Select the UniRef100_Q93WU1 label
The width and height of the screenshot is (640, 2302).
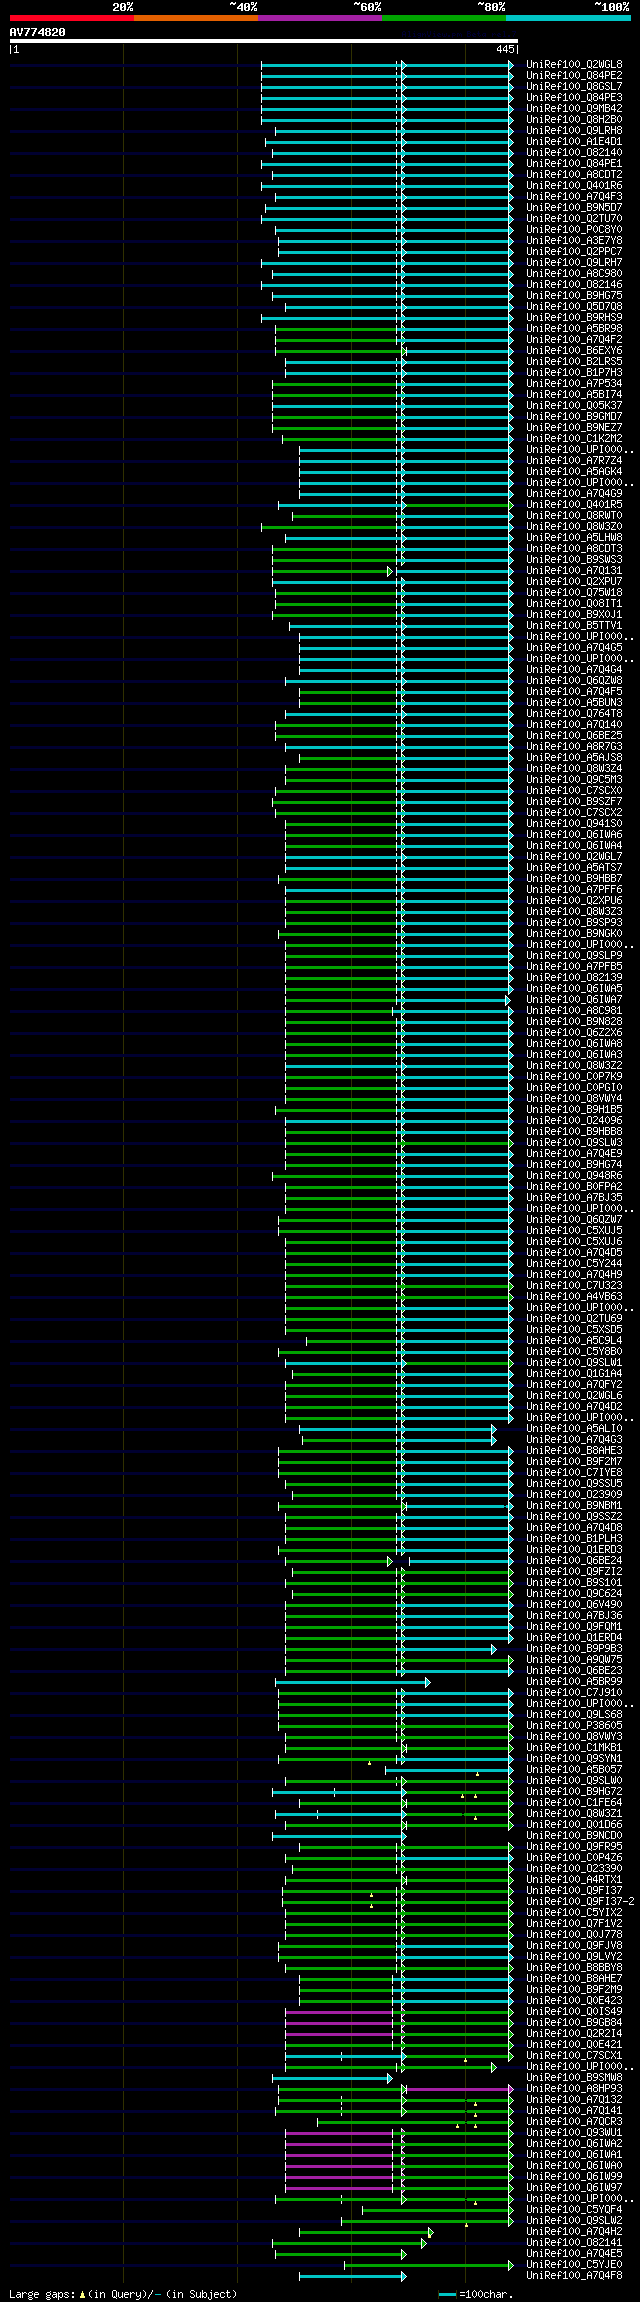point(574,2133)
